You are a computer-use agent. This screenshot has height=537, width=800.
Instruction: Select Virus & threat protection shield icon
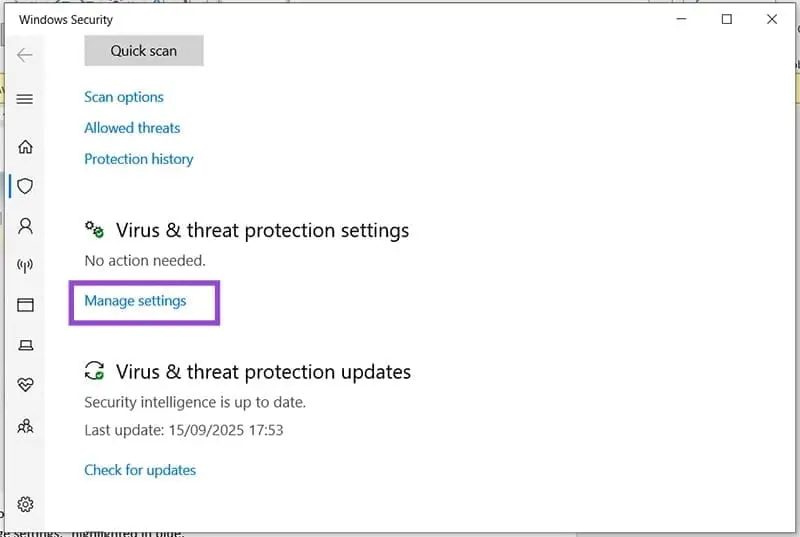(x=25, y=186)
